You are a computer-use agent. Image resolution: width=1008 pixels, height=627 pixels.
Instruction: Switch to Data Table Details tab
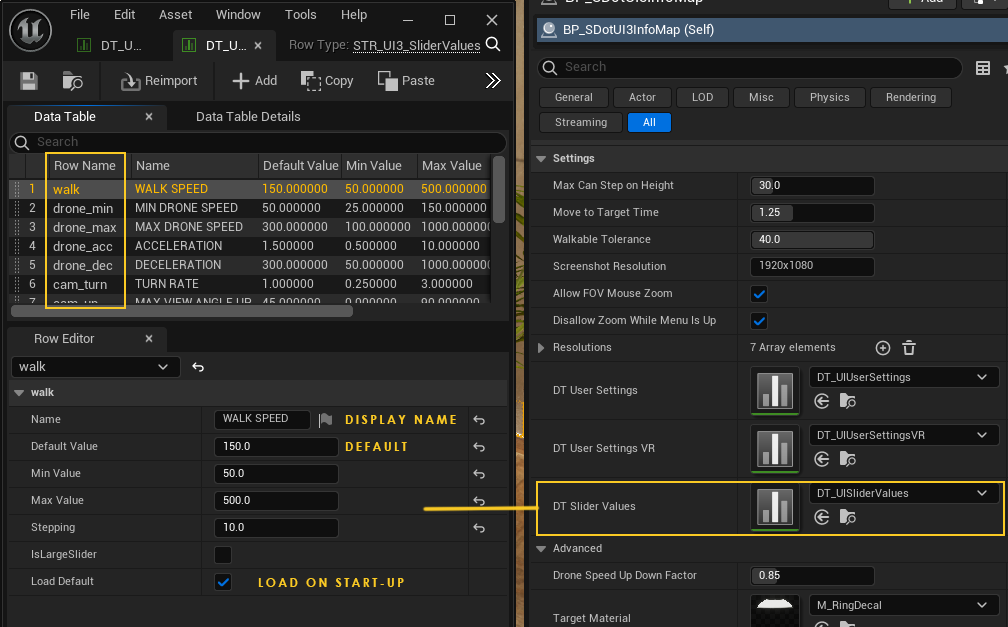click(x=248, y=116)
